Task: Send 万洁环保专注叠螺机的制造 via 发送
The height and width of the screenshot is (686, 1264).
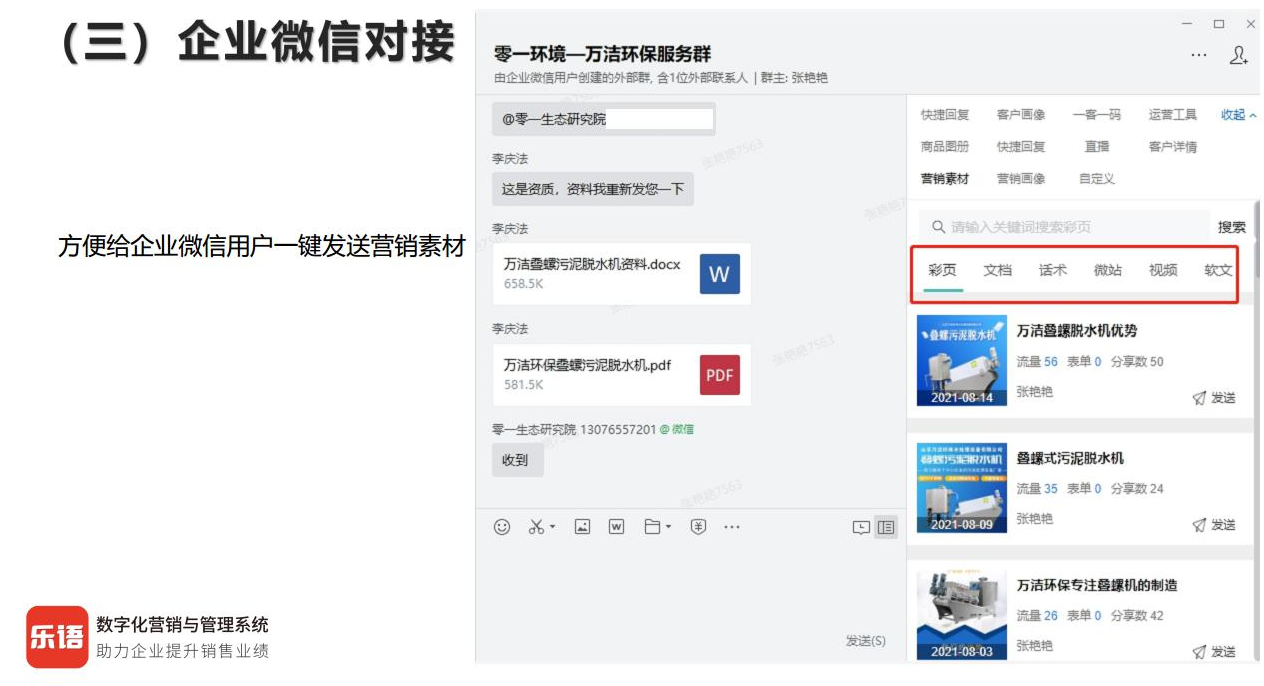Action: (x=1214, y=652)
